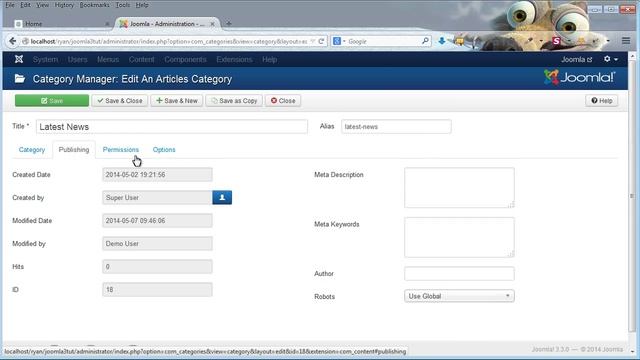This screenshot has height=360, width=640.
Task: Open the Options tab
Action: [164, 150]
